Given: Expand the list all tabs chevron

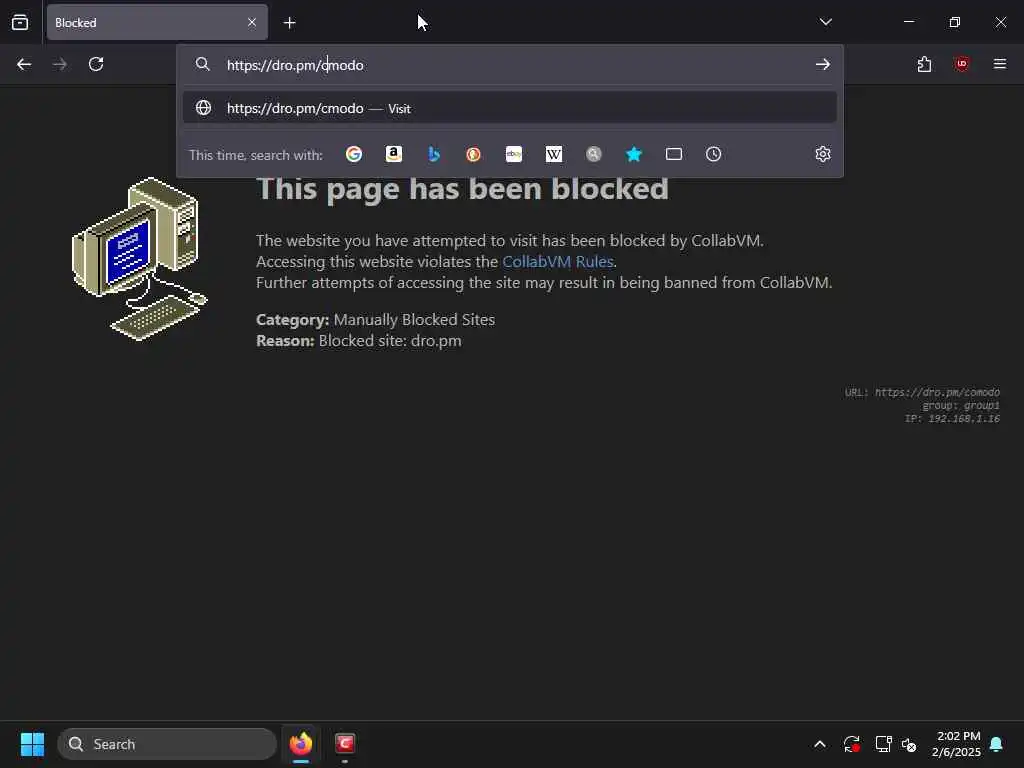Looking at the screenshot, I should click(825, 22).
